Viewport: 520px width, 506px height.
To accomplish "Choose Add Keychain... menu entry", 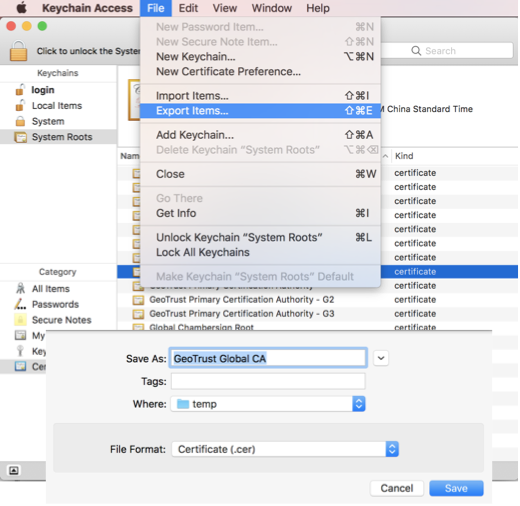I will 260,135.
